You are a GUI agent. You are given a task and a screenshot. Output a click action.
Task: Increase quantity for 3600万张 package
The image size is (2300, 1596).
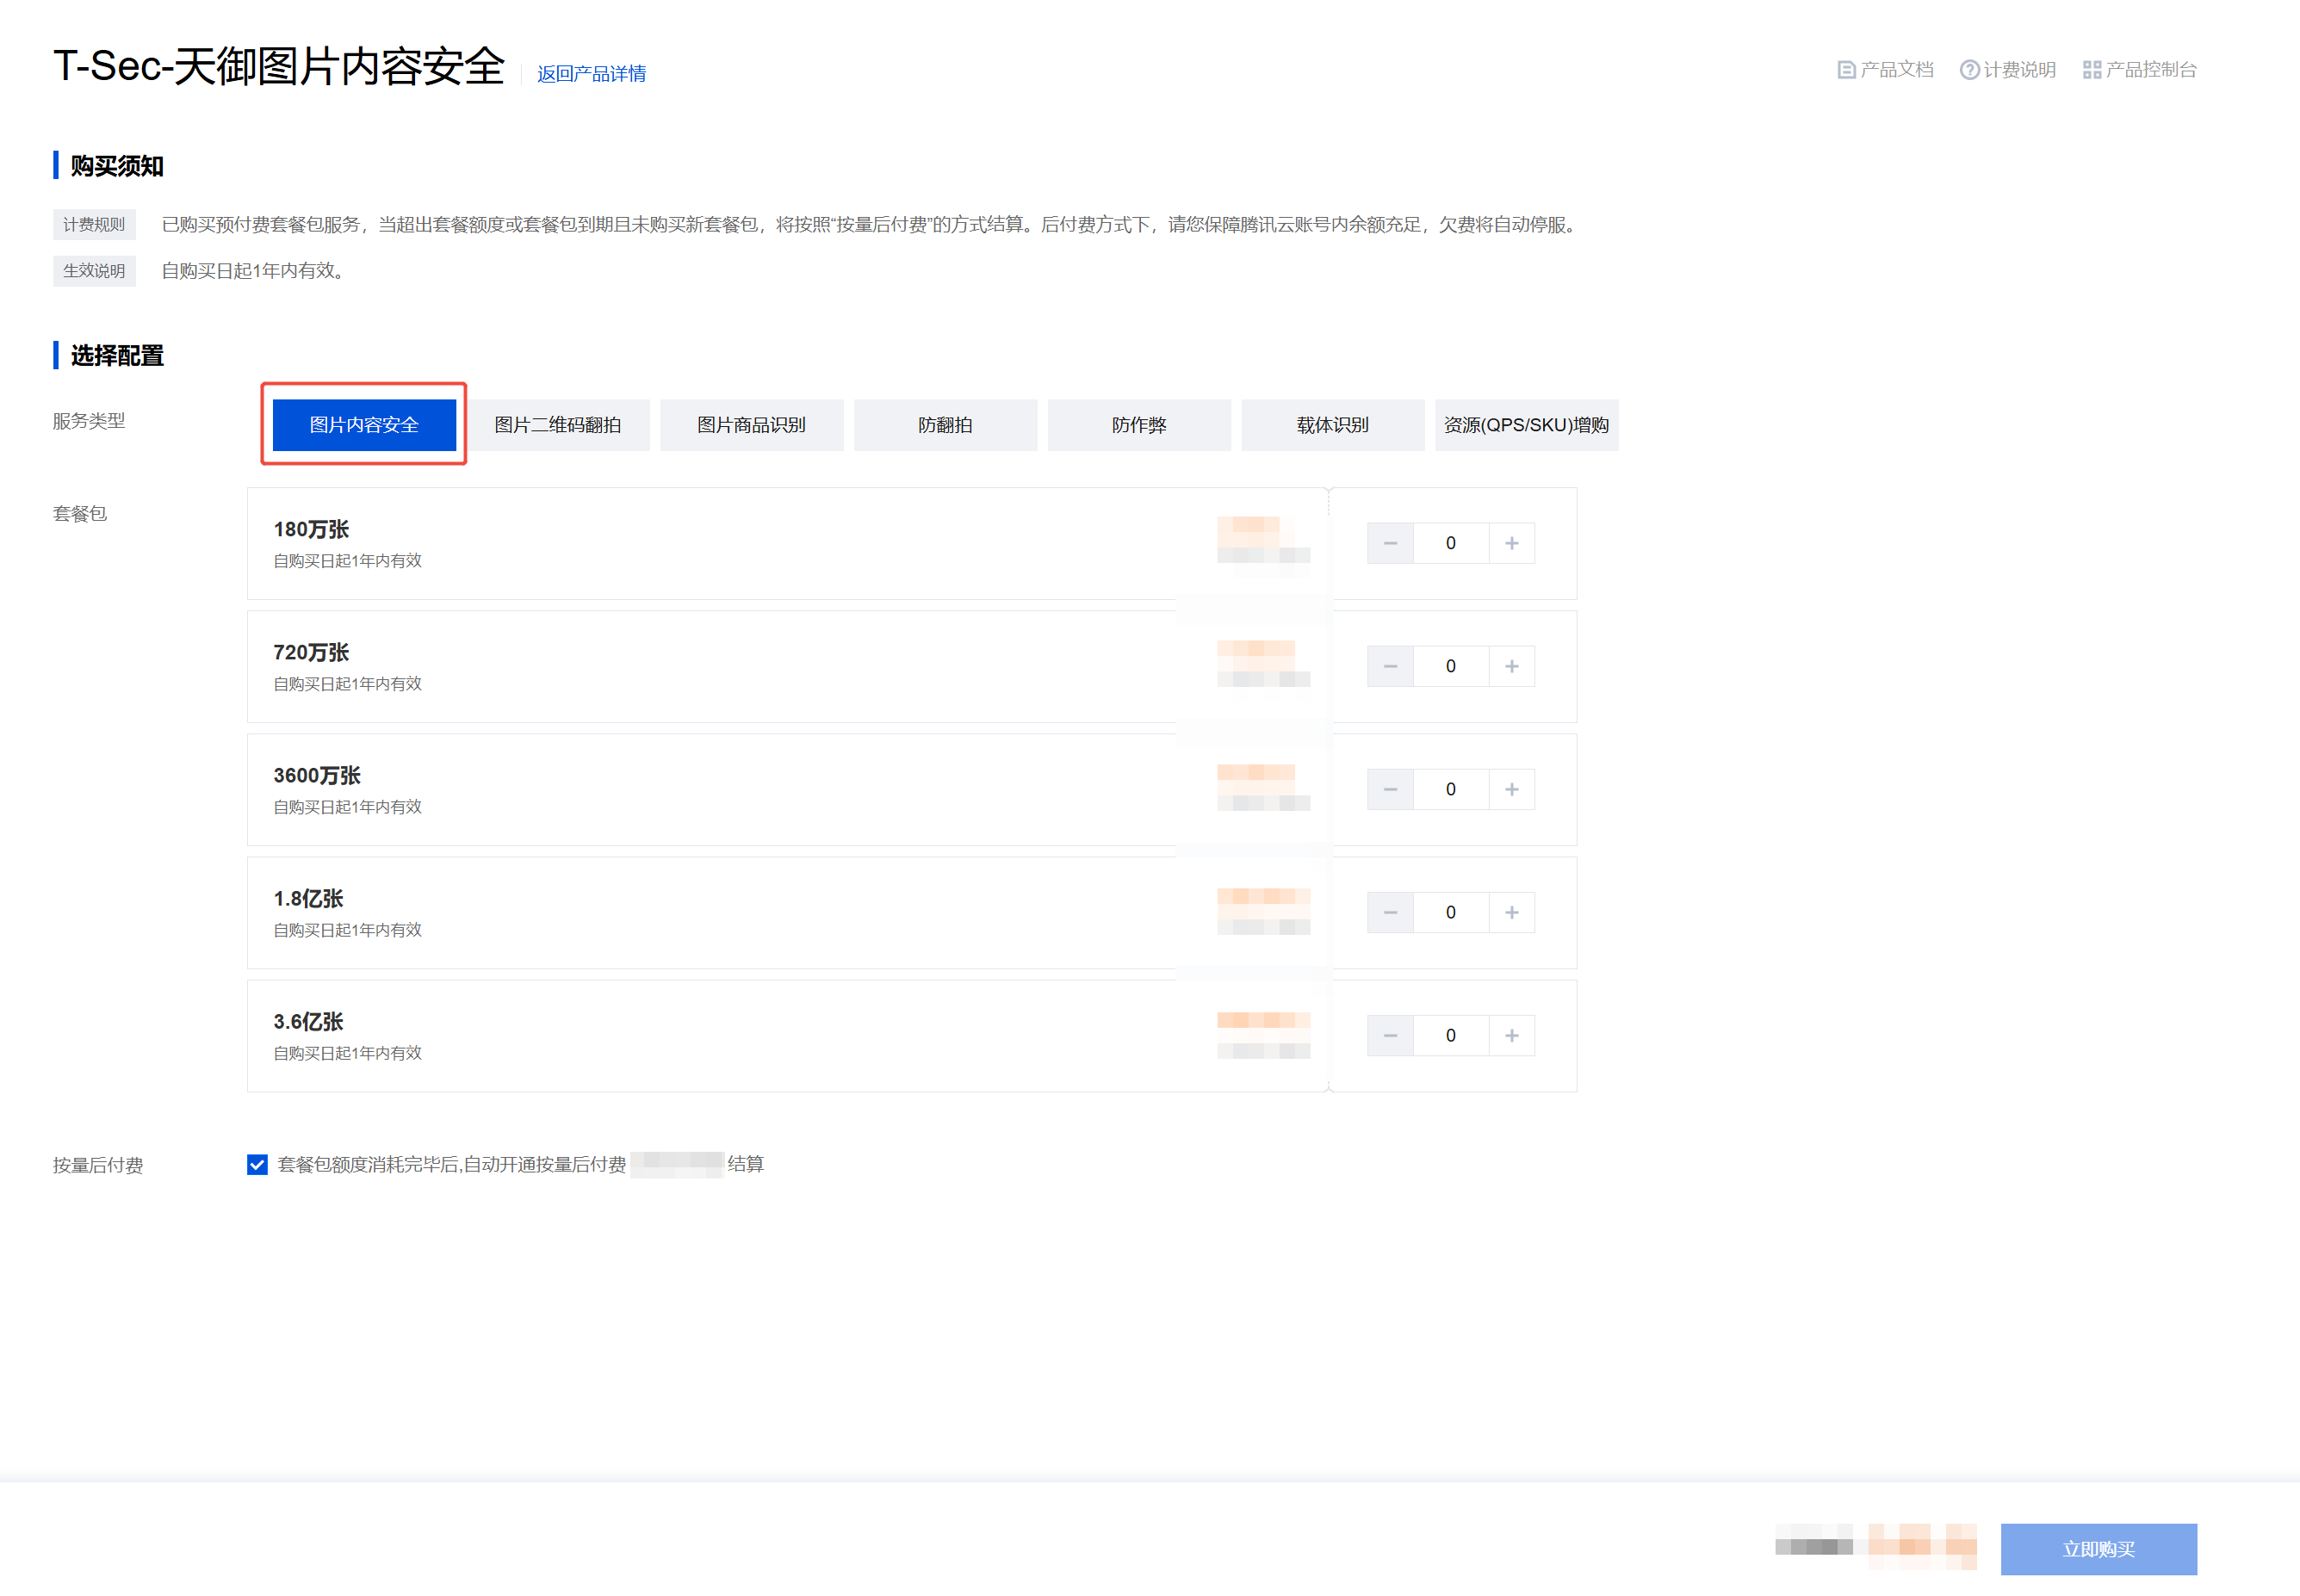pyautogui.click(x=1511, y=789)
